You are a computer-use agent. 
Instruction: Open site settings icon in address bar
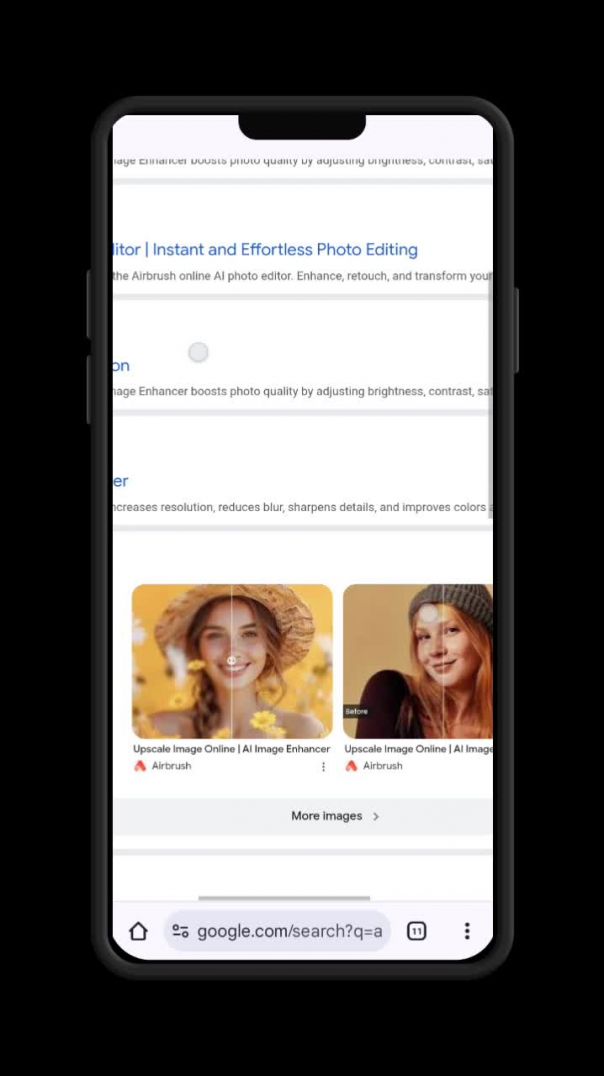click(x=180, y=932)
